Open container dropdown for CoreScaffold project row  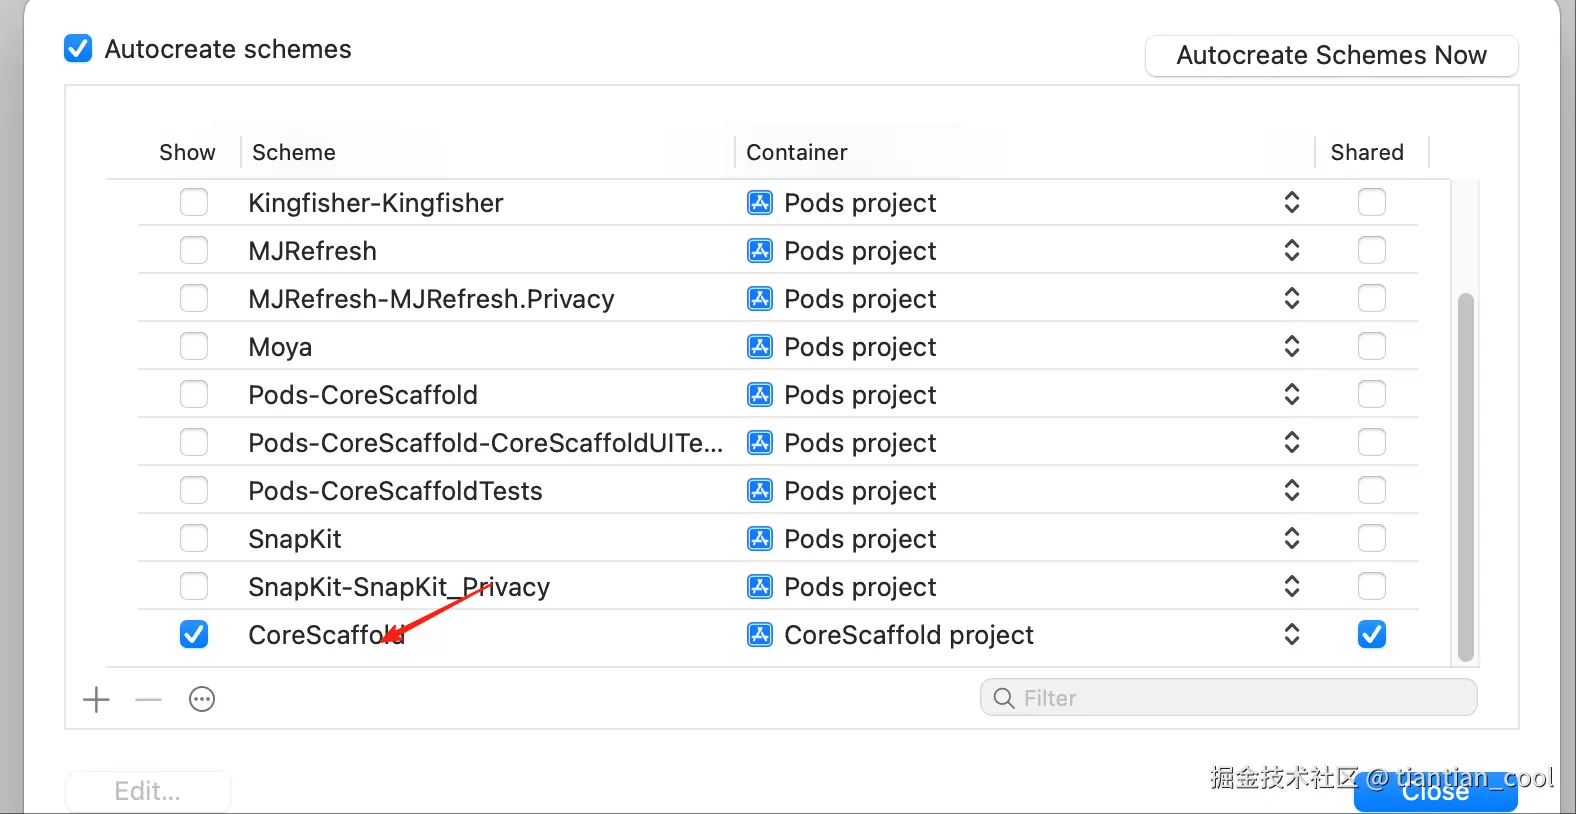pos(1292,635)
